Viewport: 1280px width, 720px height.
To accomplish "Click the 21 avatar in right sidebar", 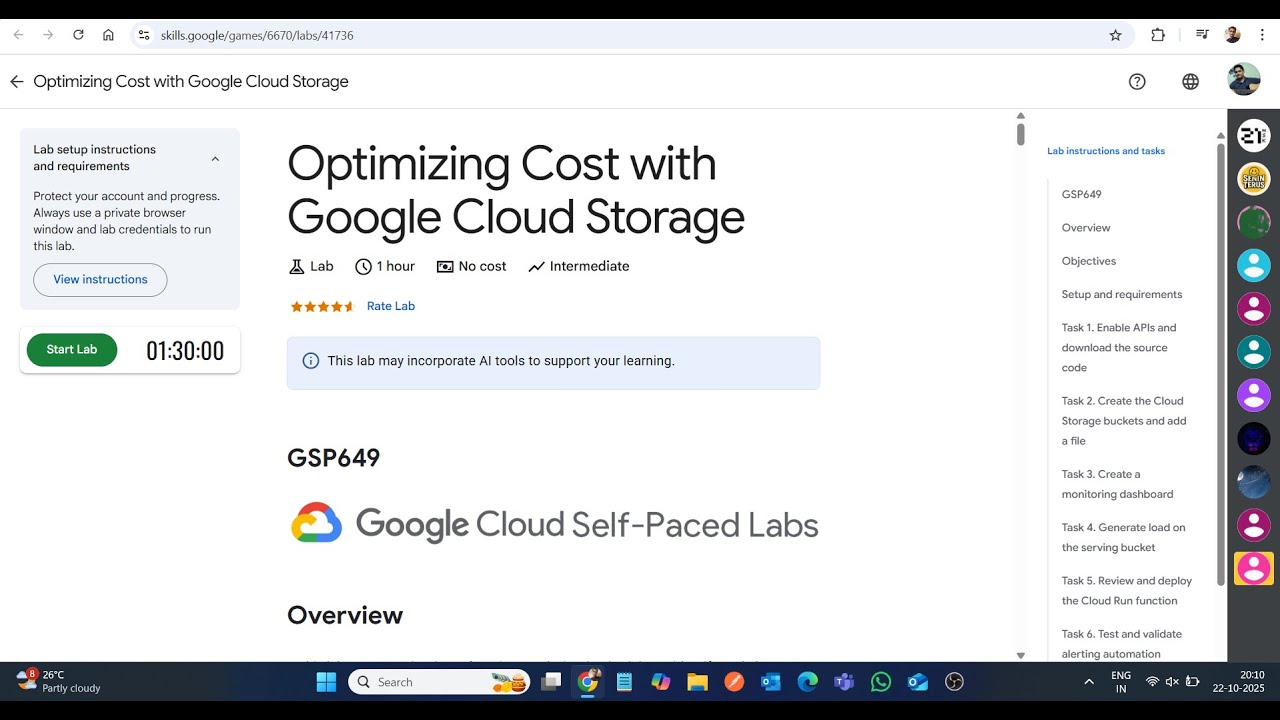I will (x=1254, y=136).
